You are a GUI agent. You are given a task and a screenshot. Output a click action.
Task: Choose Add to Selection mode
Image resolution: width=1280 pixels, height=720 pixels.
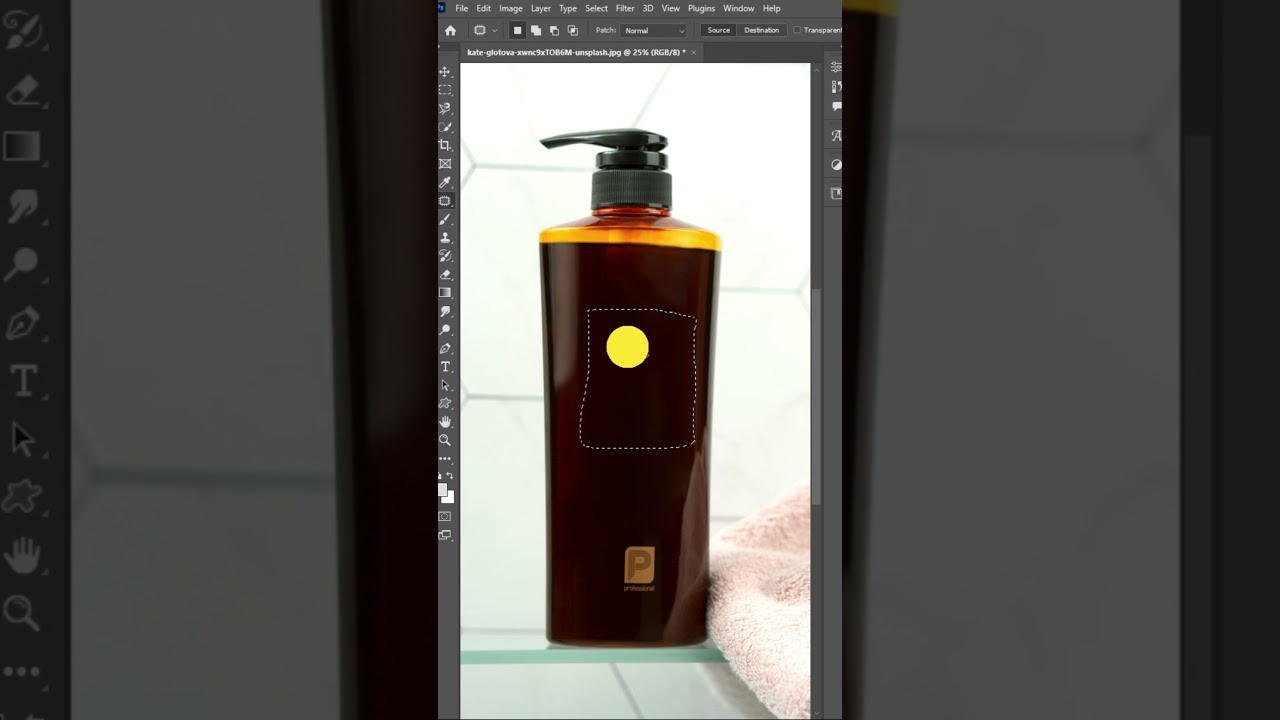click(536, 30)
